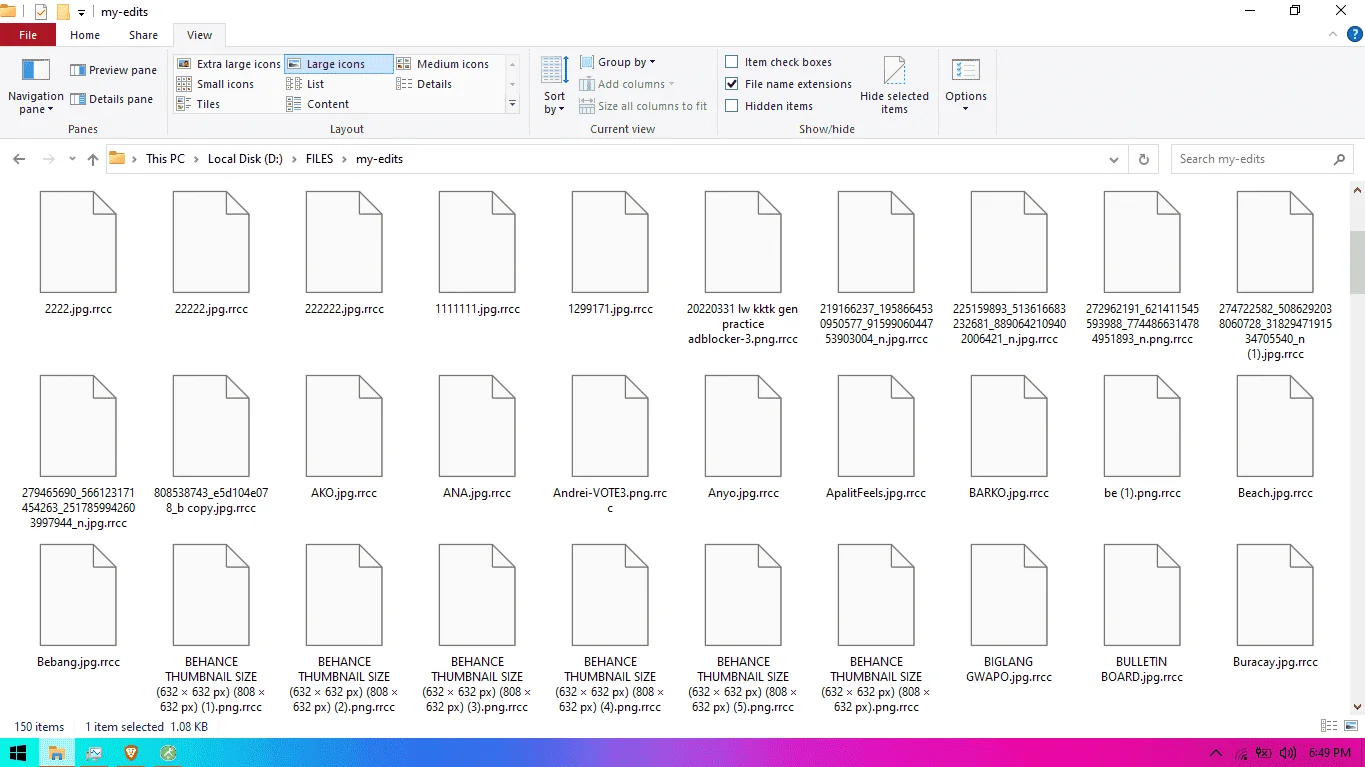Switch to details view in status bar
1365x767 pixels.
coord(1329,726)
